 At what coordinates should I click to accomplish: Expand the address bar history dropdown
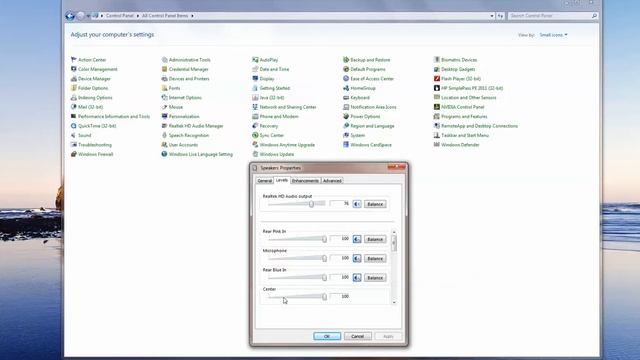click(x=492, y=16)
